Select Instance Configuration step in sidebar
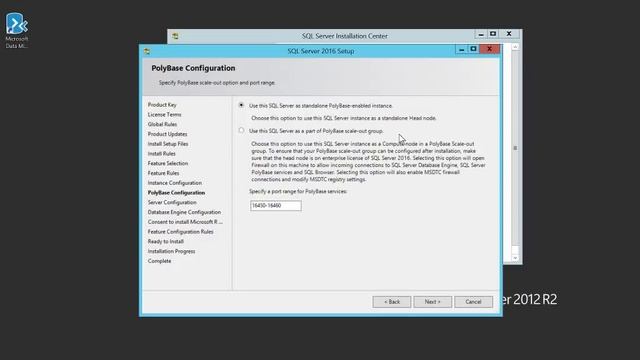The image size is (640, 360). tap(175, 183)
